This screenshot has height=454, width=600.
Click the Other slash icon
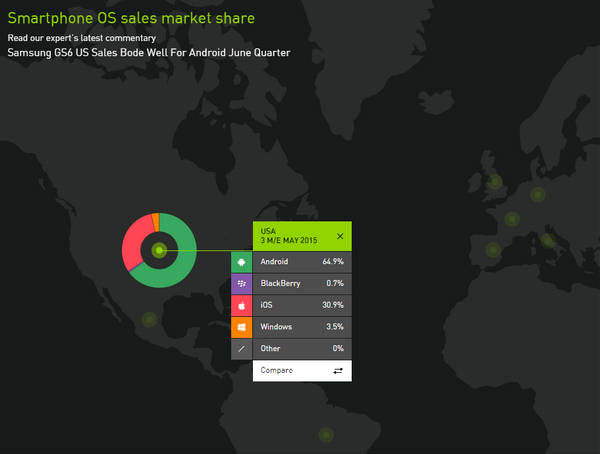point(241,349)
